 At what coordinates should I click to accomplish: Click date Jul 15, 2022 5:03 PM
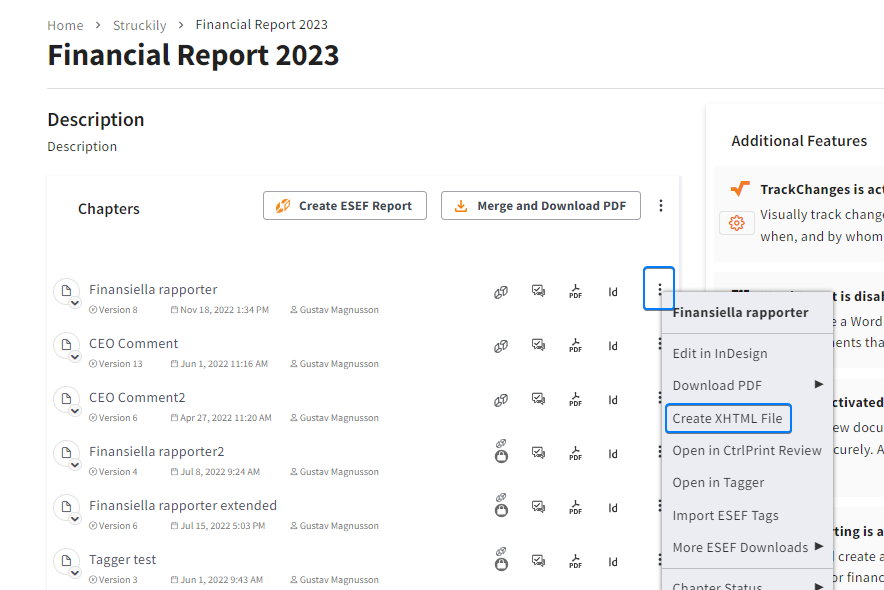218,526
